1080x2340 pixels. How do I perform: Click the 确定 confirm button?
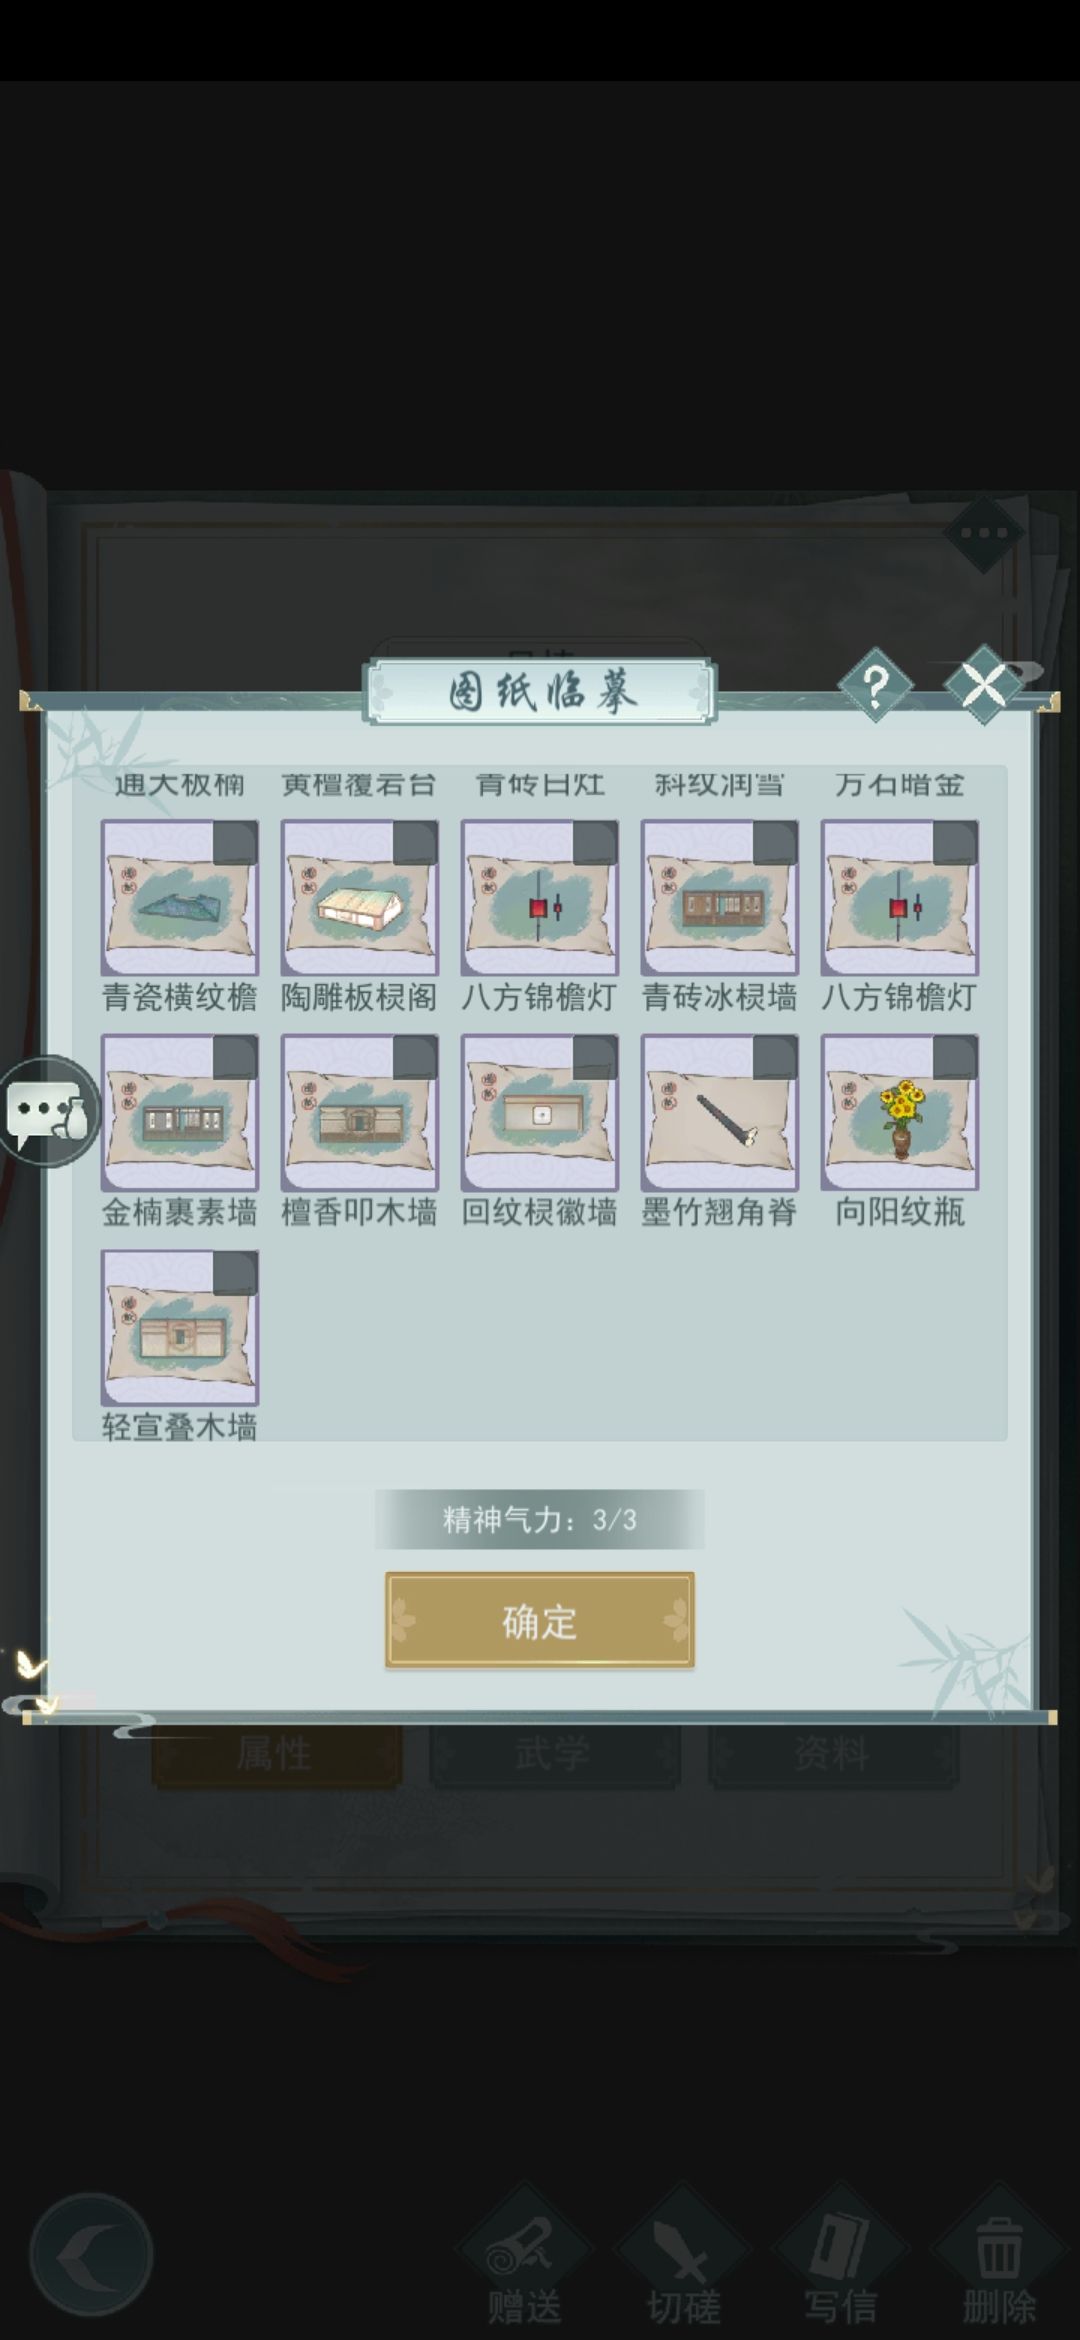click(540, 1620)
